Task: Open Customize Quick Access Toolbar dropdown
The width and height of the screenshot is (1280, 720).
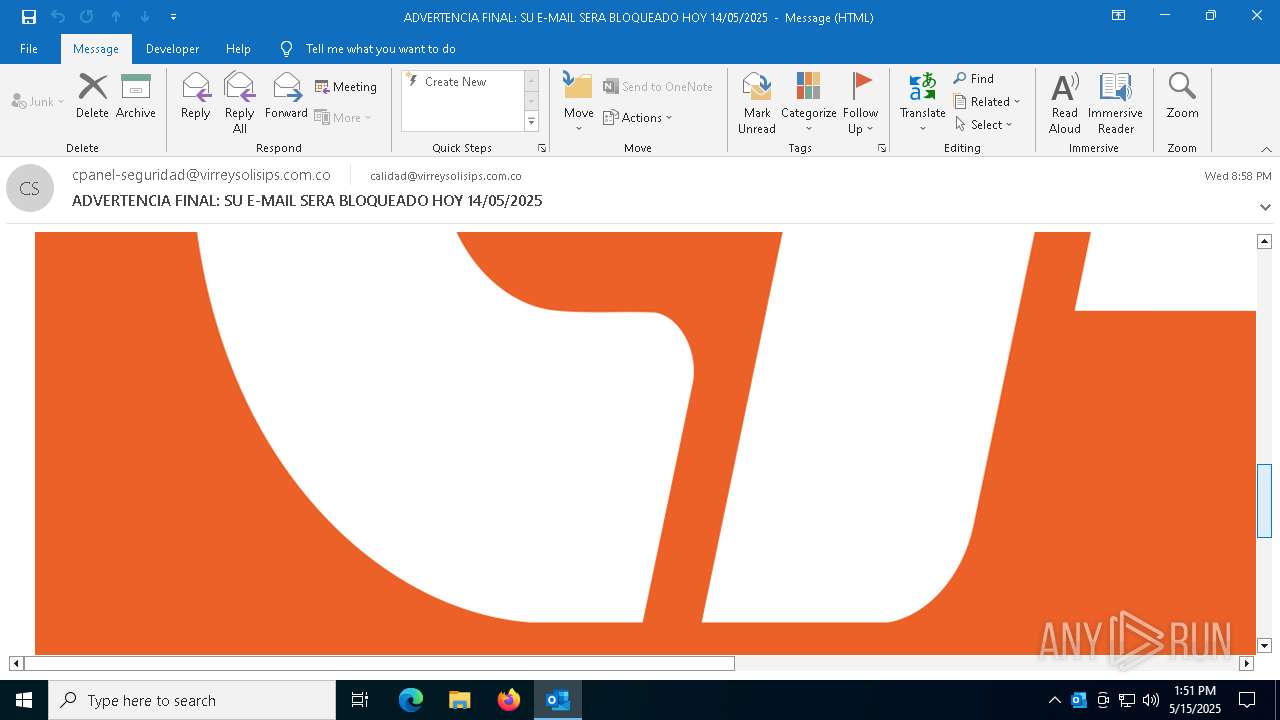Action: (174, 17)
